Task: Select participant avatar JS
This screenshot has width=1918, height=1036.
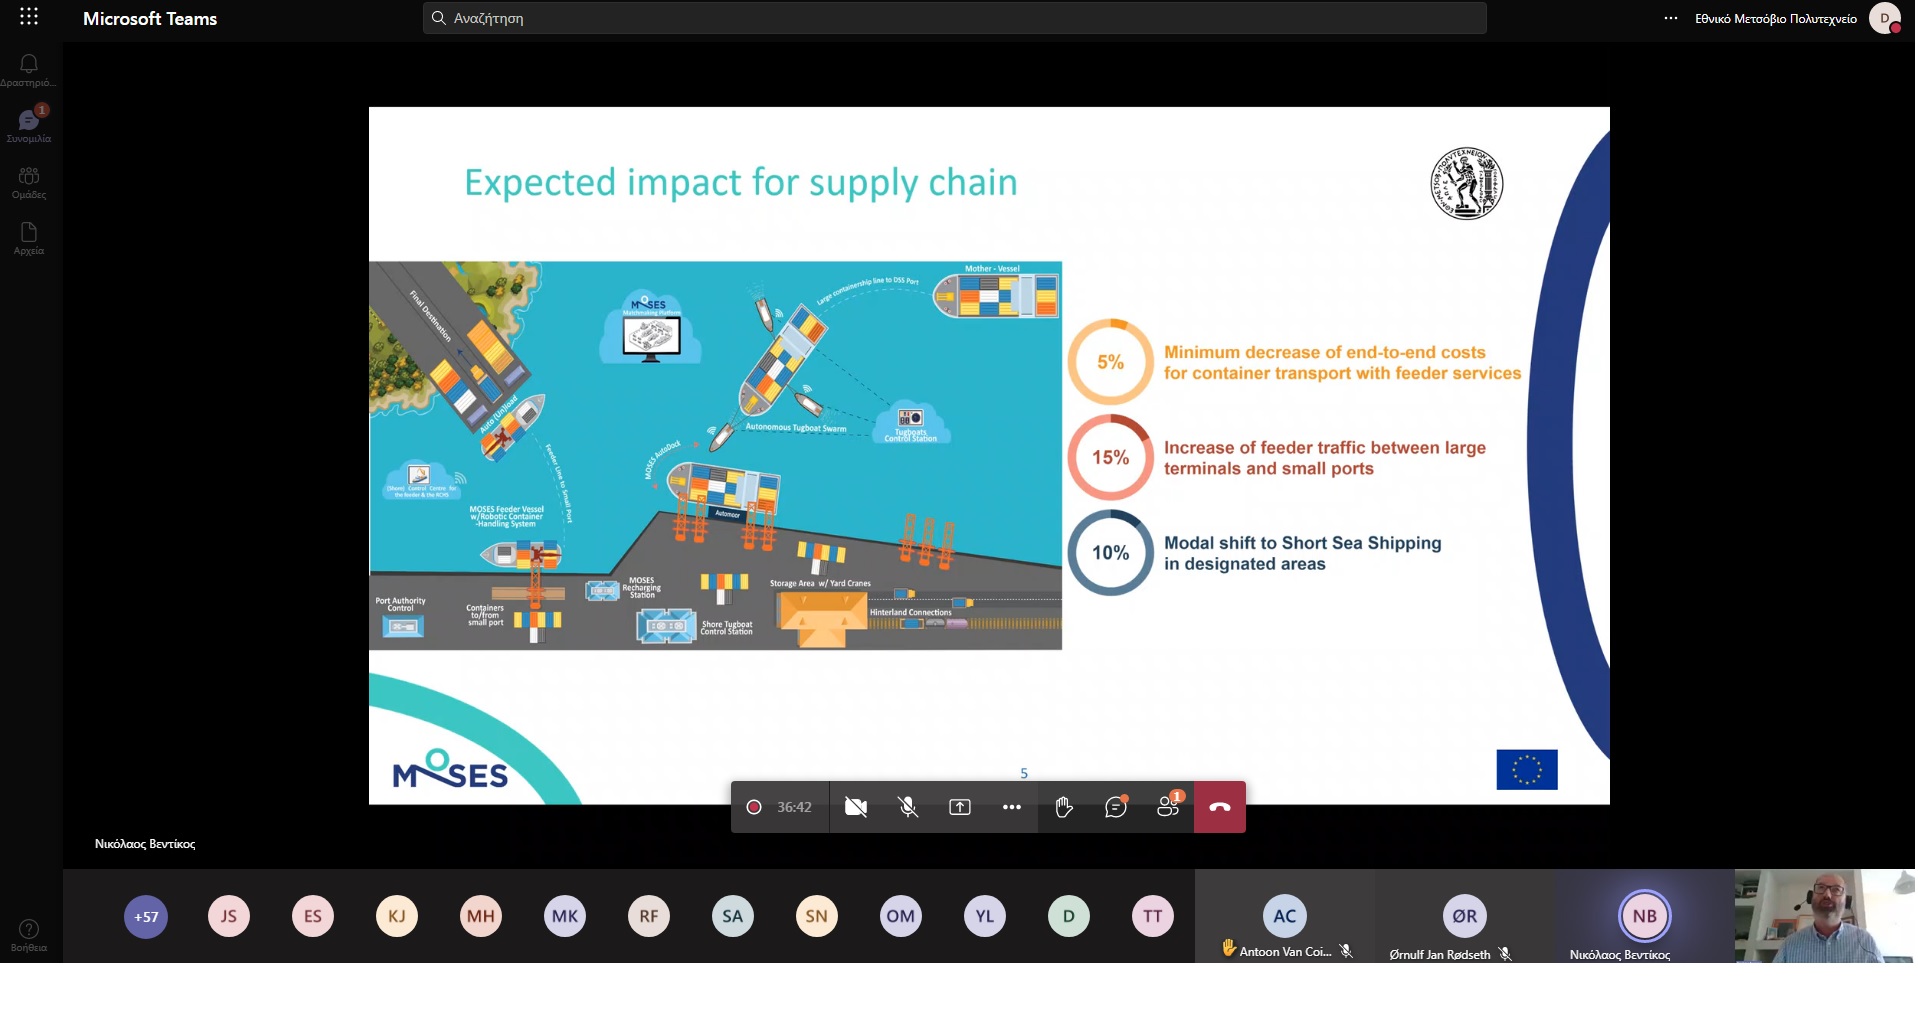Action: [x=229, y=916]
